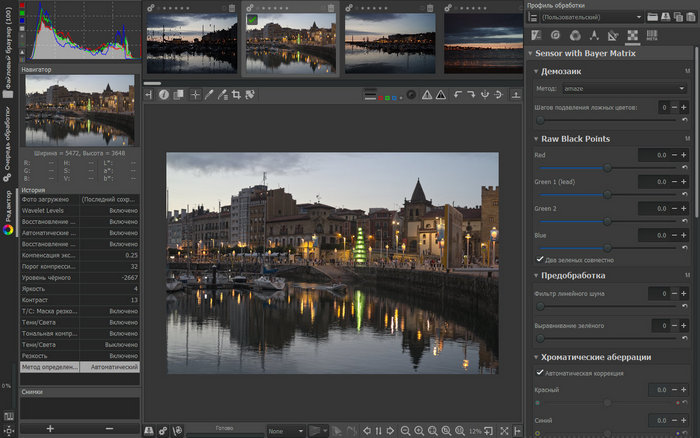Click the Red black point slider
Image resolution: width=700 pixels, height=438 pixels.
point(607,167)
